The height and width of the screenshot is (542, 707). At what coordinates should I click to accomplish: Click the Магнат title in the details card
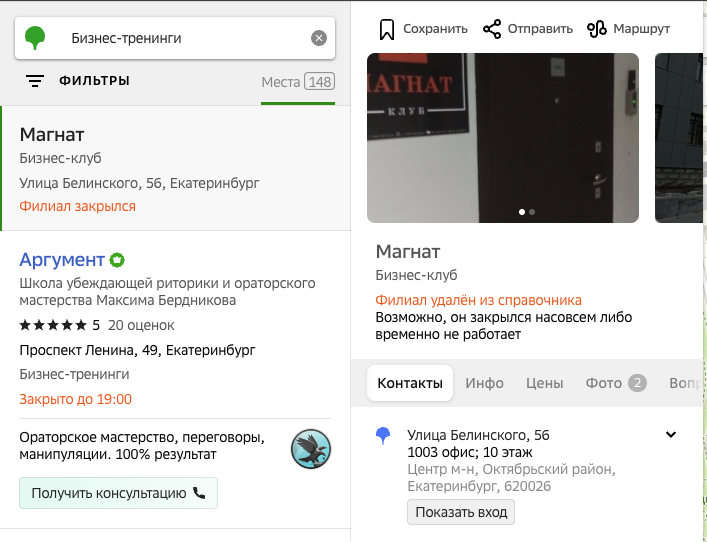click(408, 252)
